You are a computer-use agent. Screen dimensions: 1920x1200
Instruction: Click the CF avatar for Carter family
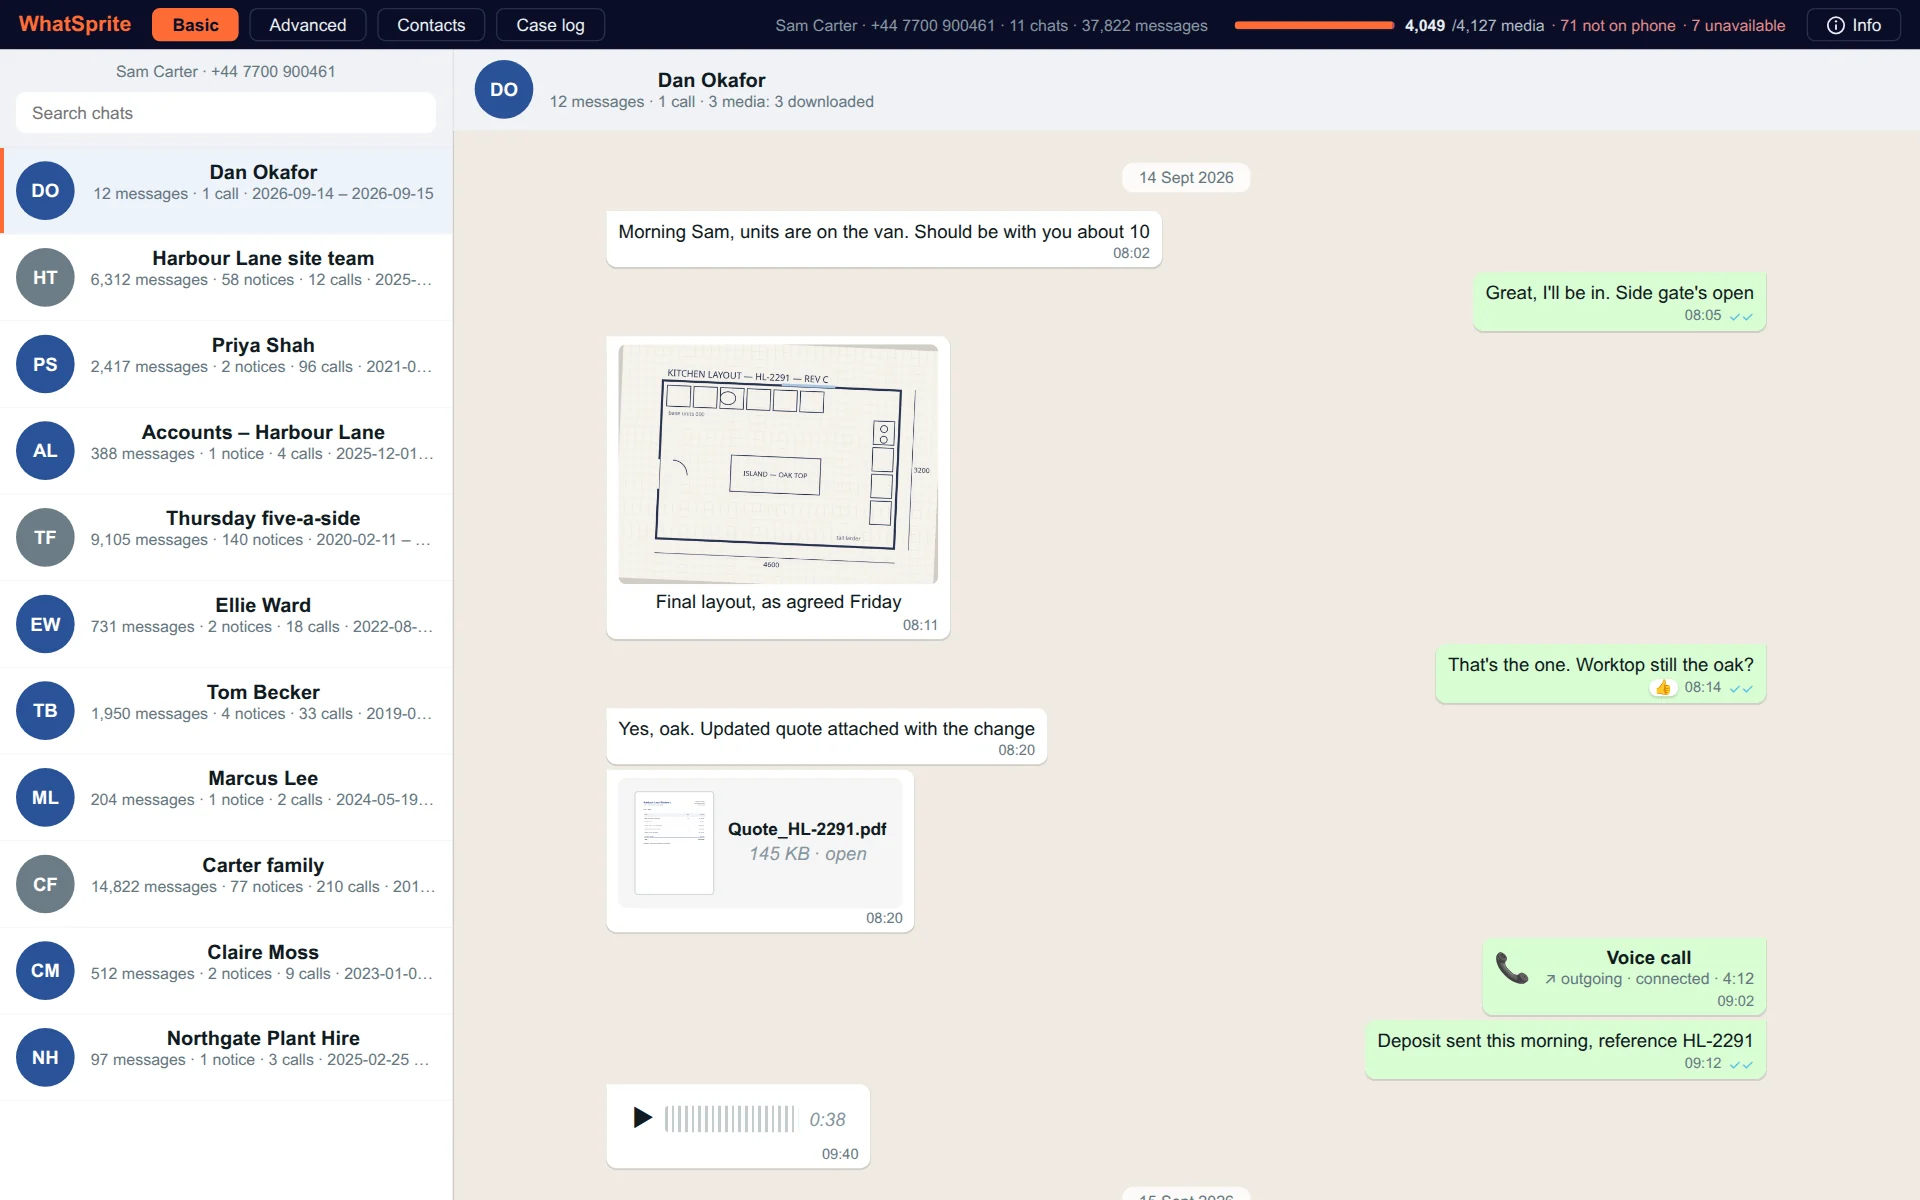point(45,885)
